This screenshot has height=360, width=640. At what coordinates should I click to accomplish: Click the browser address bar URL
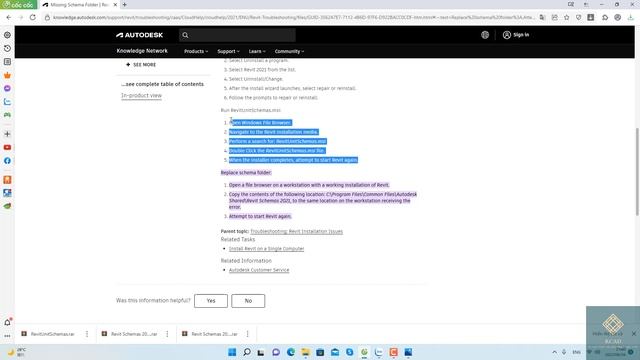coord(293,18)
